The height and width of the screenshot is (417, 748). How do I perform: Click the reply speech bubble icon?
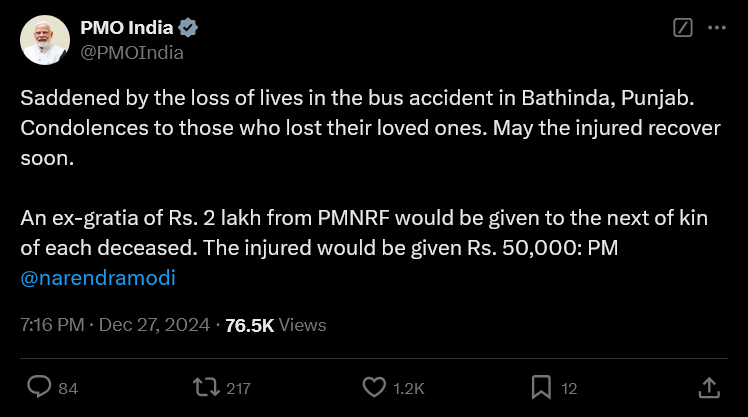point(39,387)
